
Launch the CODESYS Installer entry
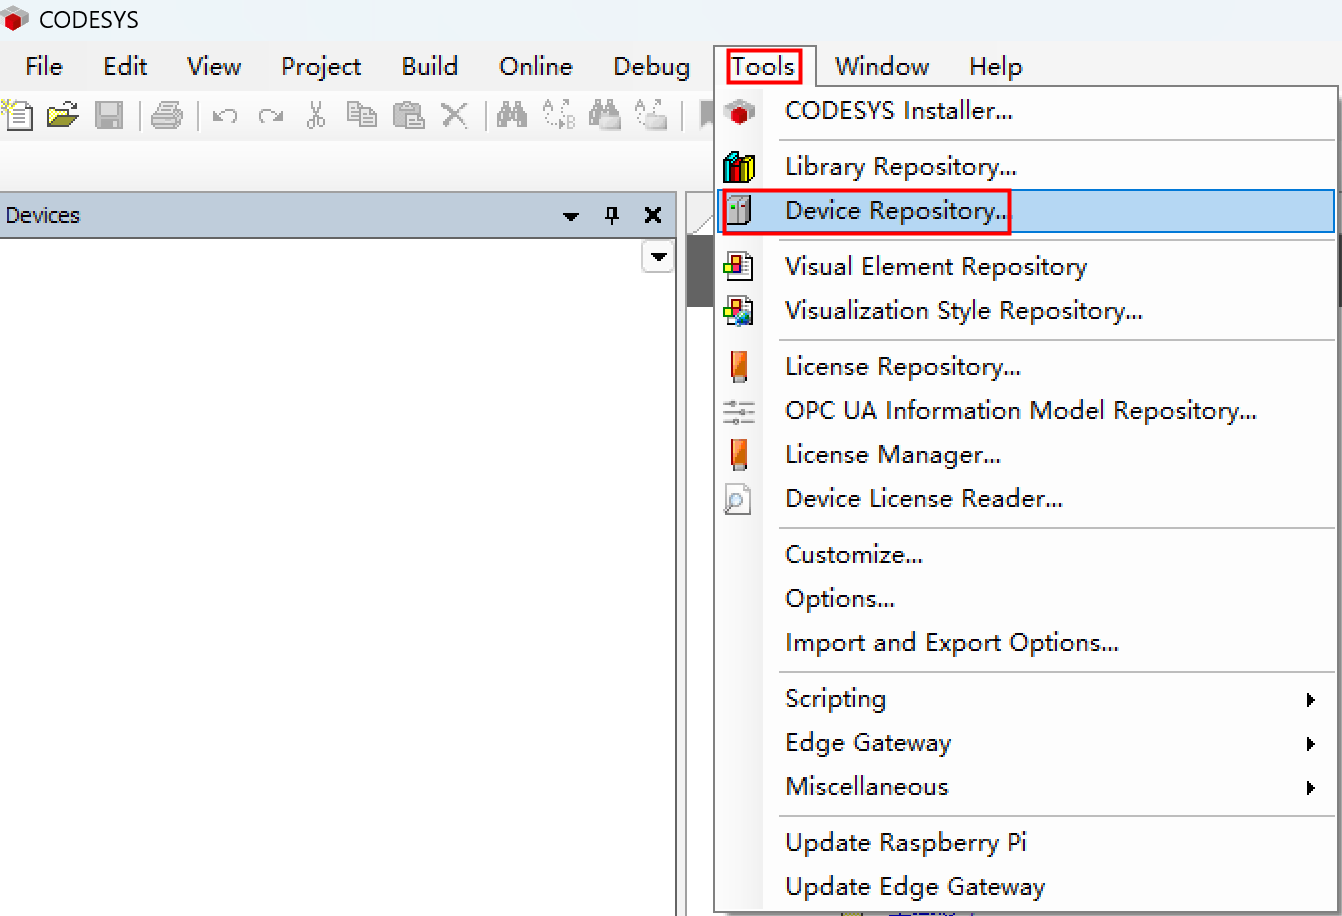[x=898, y=111]
